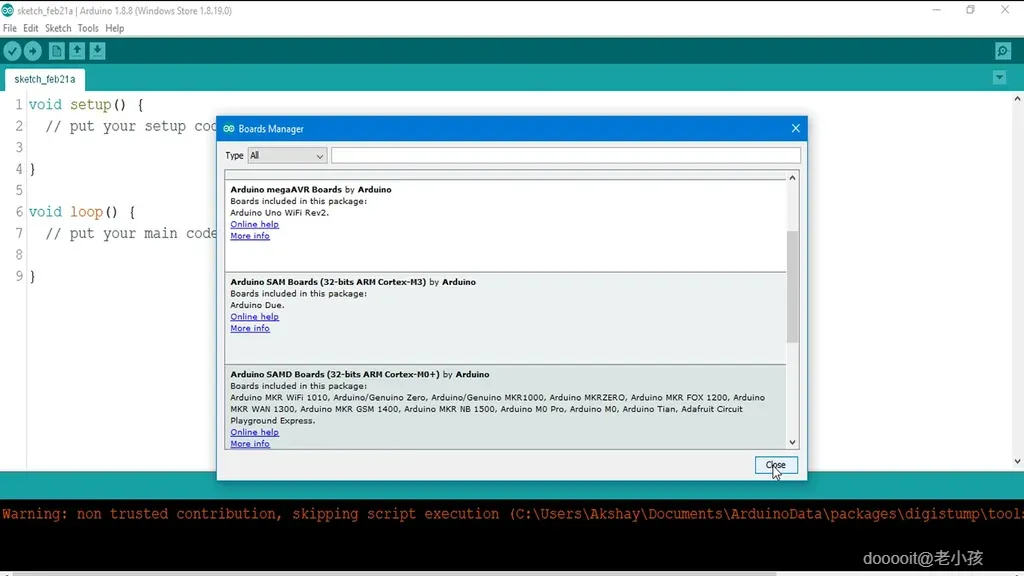Image resolution: width=1024 pixels, height=576 pixels.
Task: Click the Close button in Boards Manager
Action: pyautogui.click(x=776, y=465)
